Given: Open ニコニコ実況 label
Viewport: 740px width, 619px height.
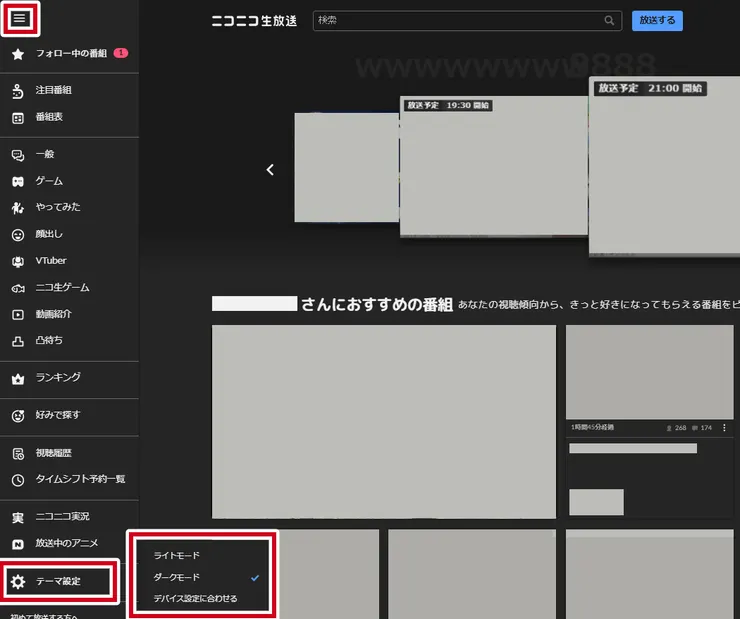Looking at the screenshot, I should click(x=62, y=517).
